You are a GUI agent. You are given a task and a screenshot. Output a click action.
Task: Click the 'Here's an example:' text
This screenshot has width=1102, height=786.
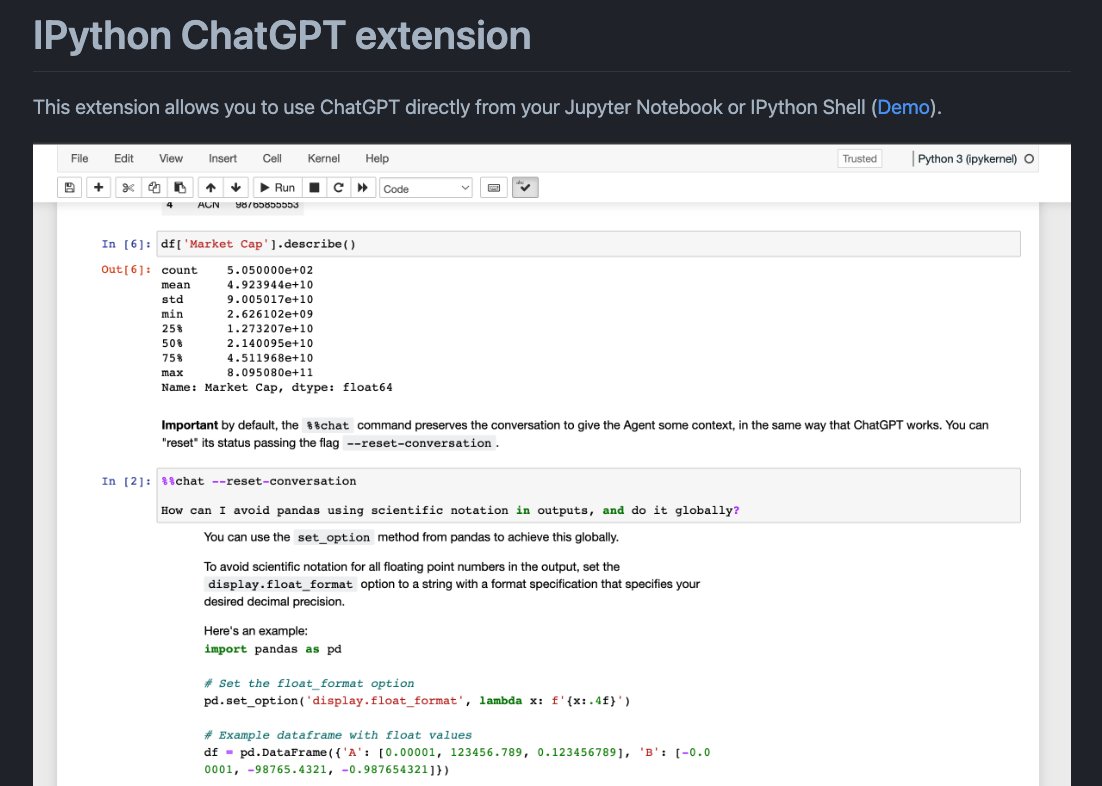coord(256,631)
